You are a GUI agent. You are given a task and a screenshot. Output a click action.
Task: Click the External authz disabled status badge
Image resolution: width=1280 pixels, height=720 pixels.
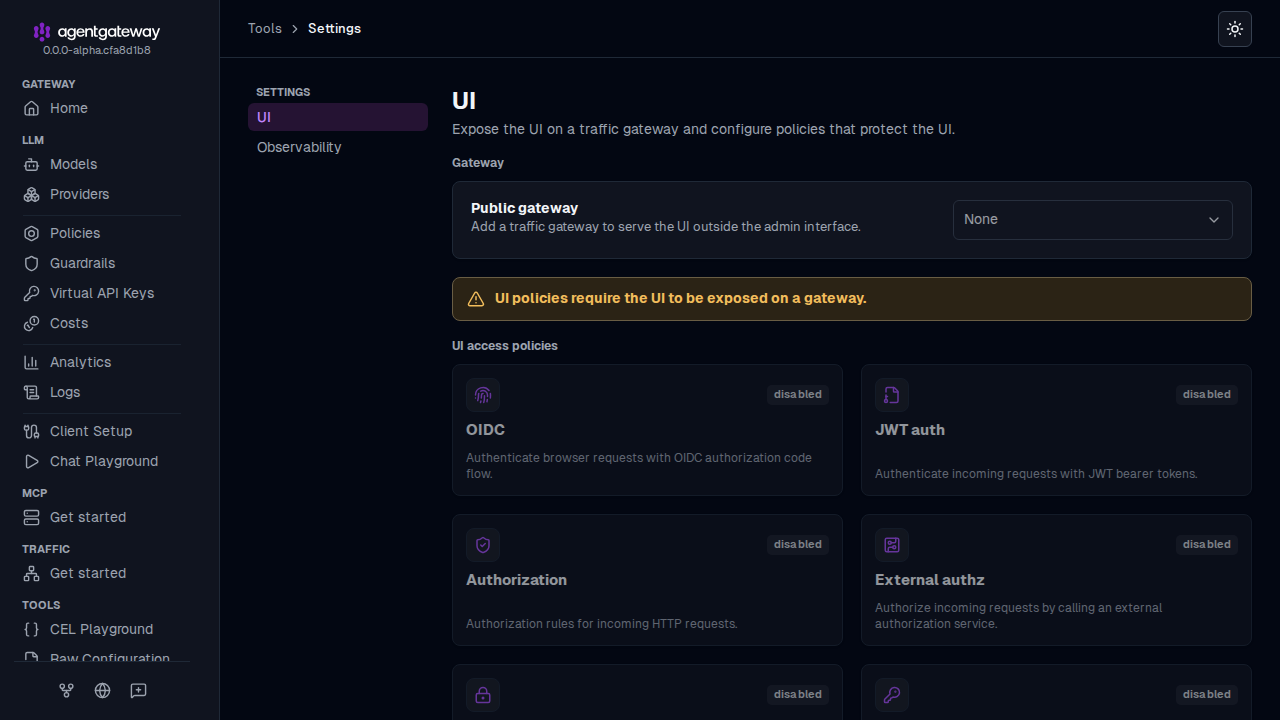(1207, 544)
